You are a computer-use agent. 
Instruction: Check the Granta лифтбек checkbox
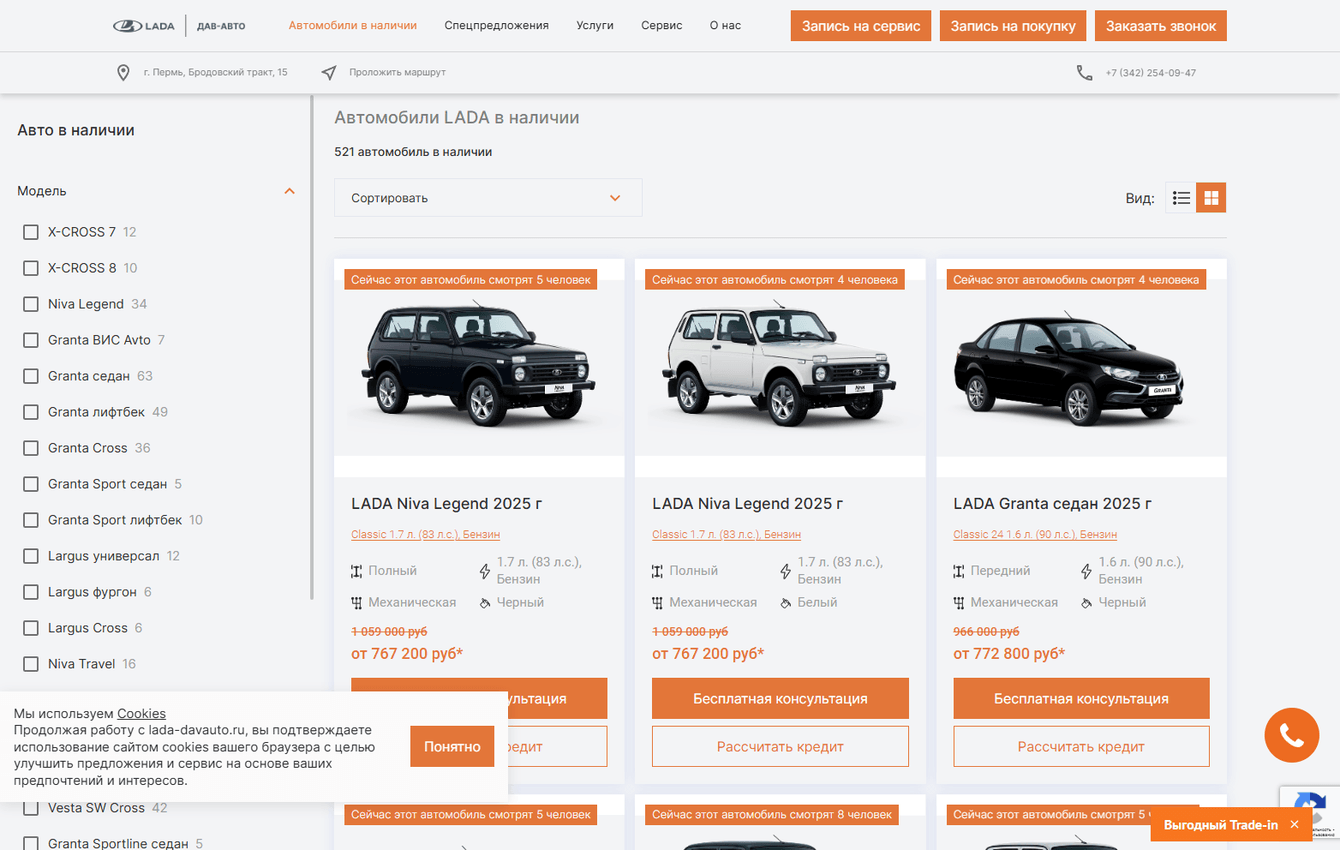click(31, 412)
